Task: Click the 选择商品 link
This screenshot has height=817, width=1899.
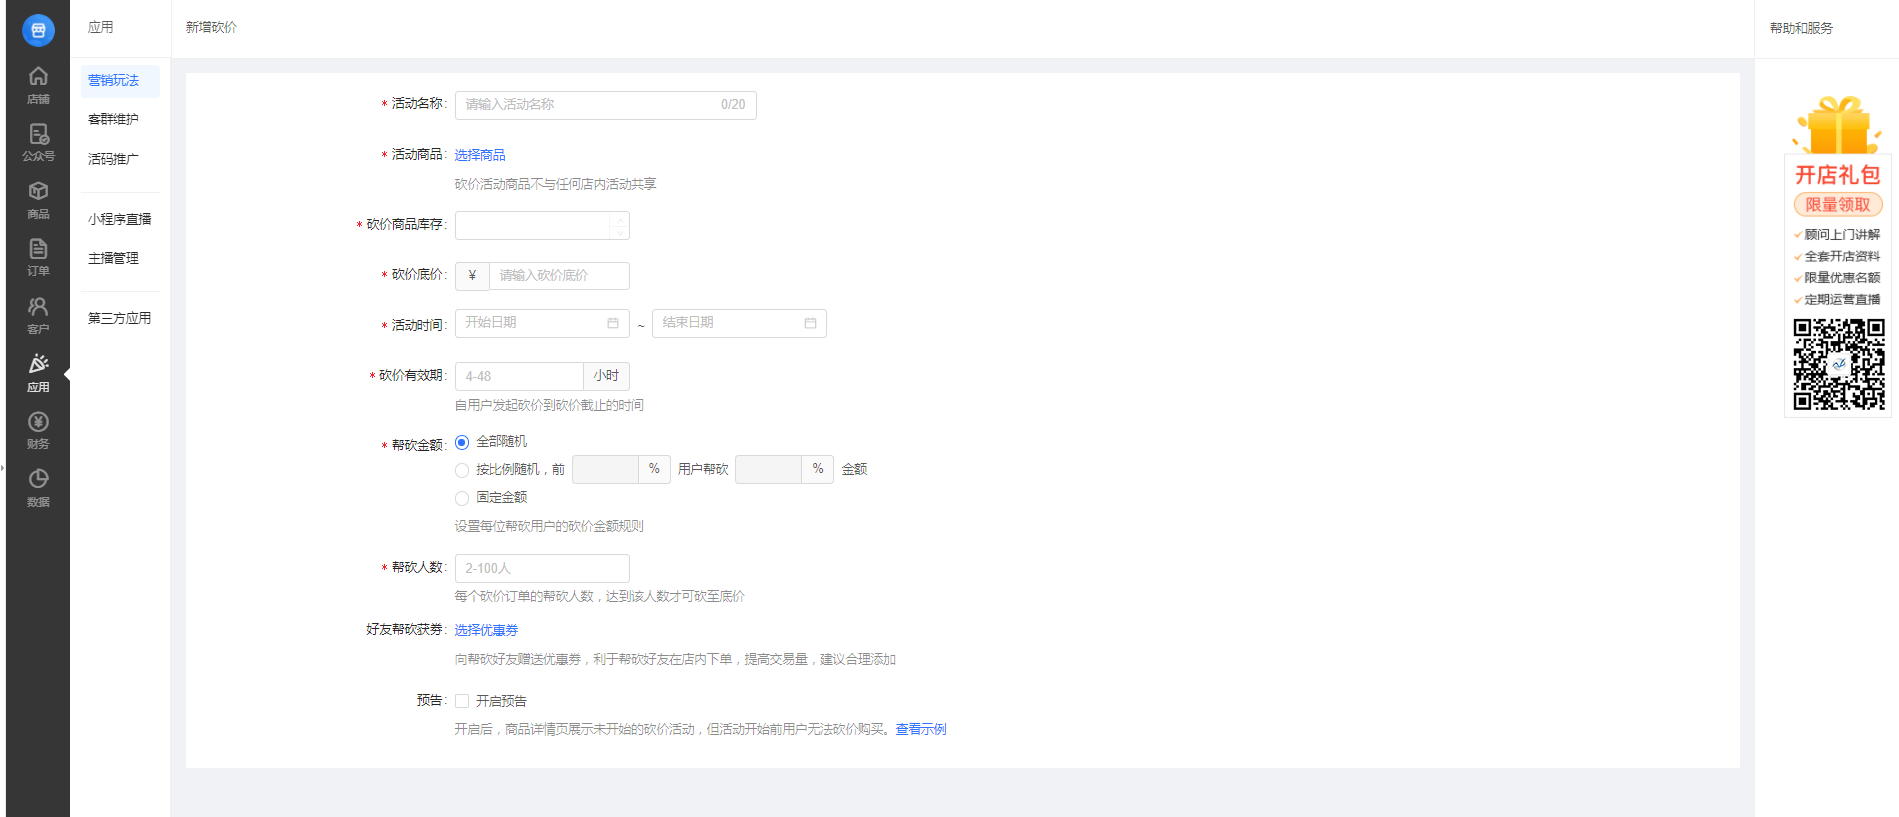Action: [480, 155]
